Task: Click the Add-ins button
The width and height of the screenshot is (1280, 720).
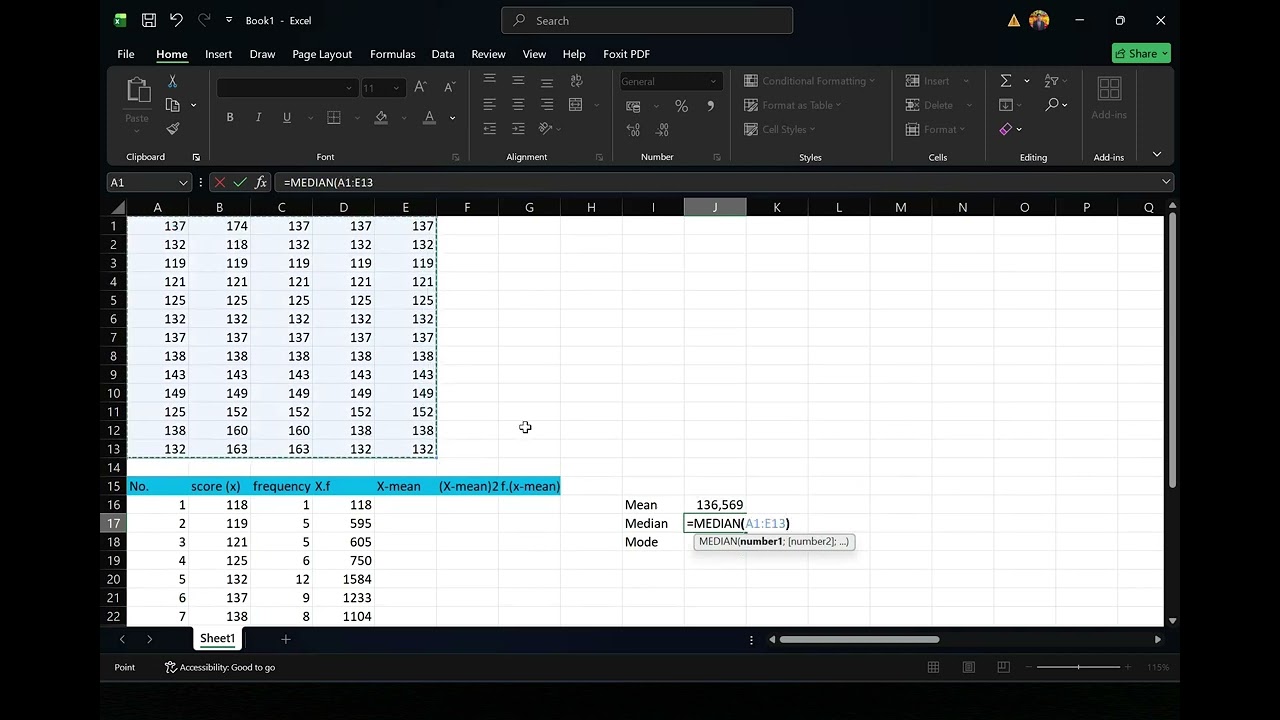Action: 1109,99
